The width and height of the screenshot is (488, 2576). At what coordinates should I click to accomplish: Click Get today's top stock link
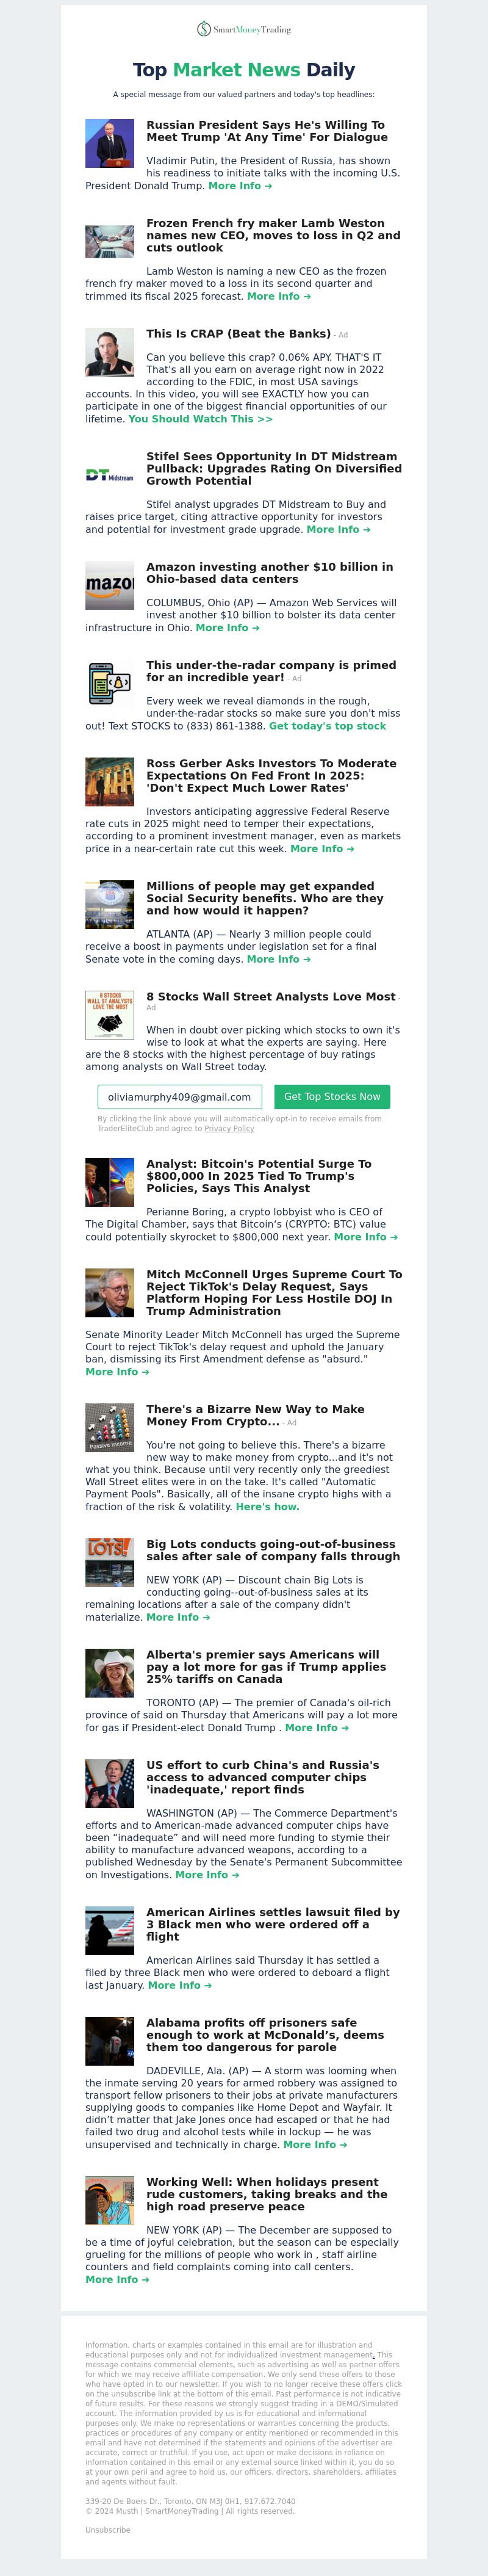coord(327,726)
